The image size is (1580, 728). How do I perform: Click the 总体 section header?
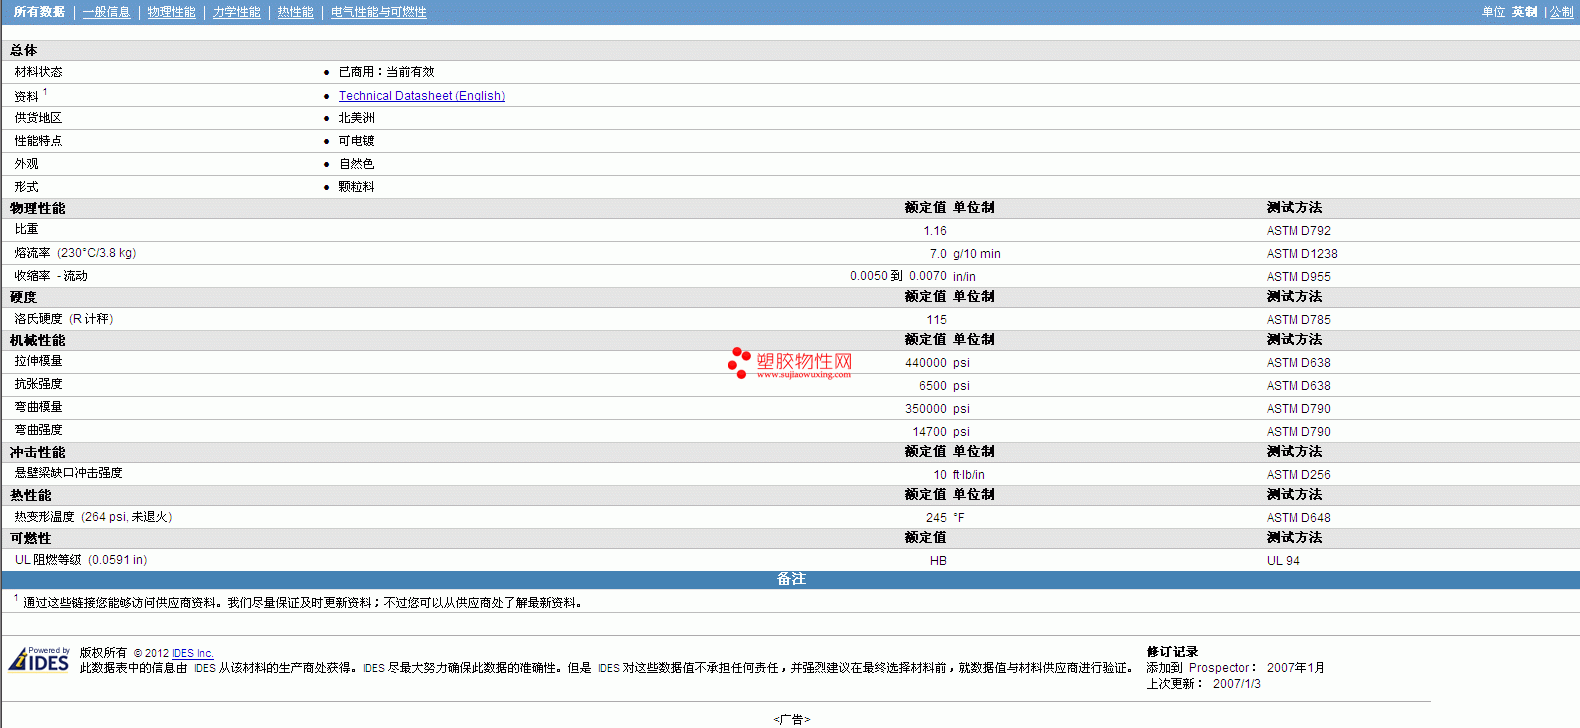(24, 50)
